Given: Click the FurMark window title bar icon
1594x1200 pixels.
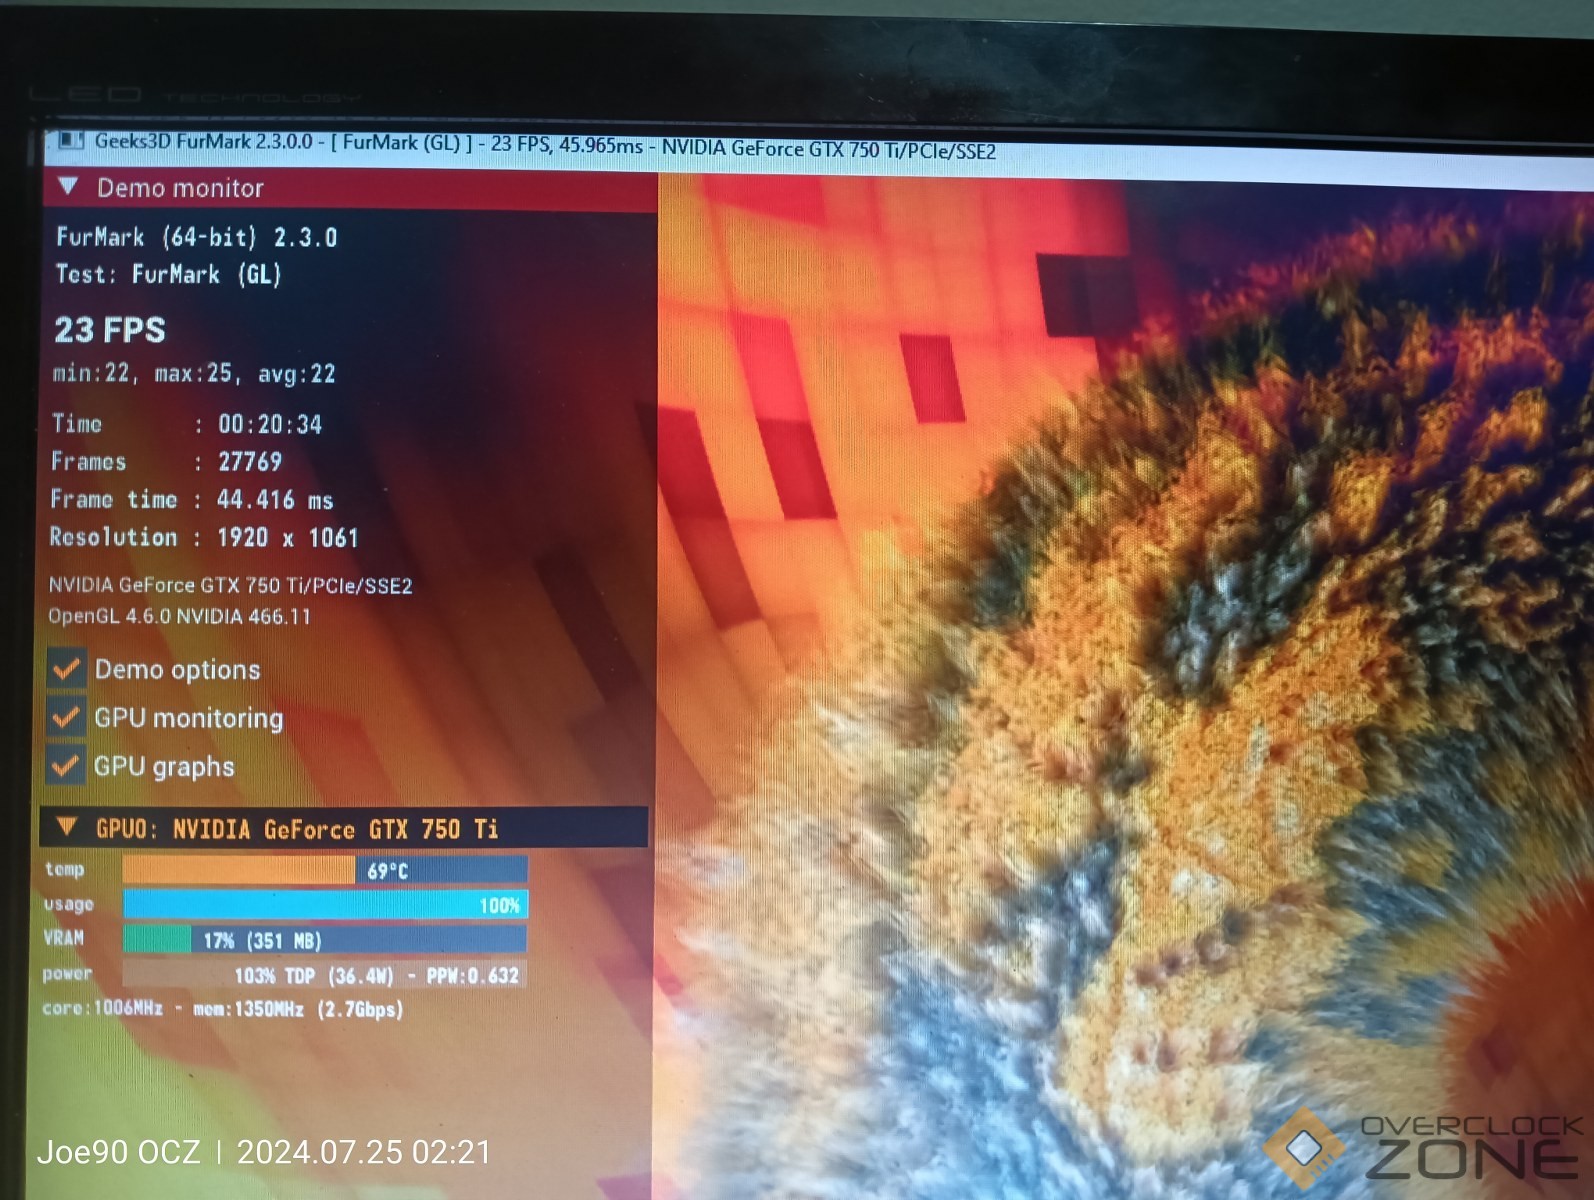Looking at the screenshot, I should pyautogui.click(x=71, y=140).
